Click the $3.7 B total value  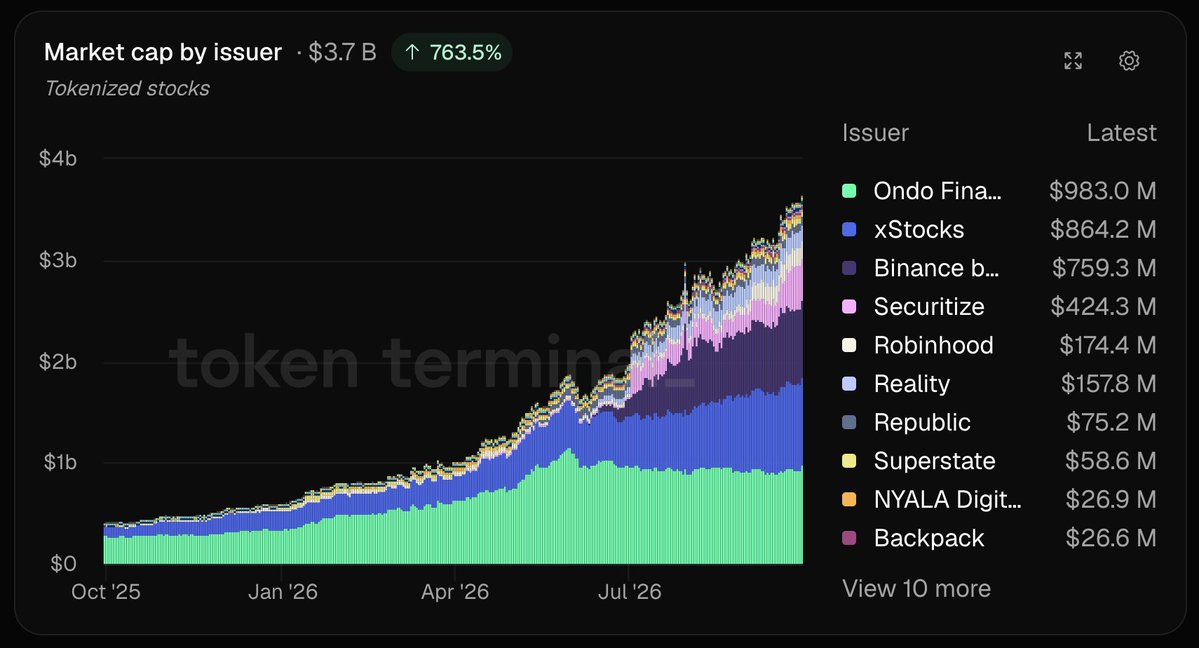click(343, 52)
